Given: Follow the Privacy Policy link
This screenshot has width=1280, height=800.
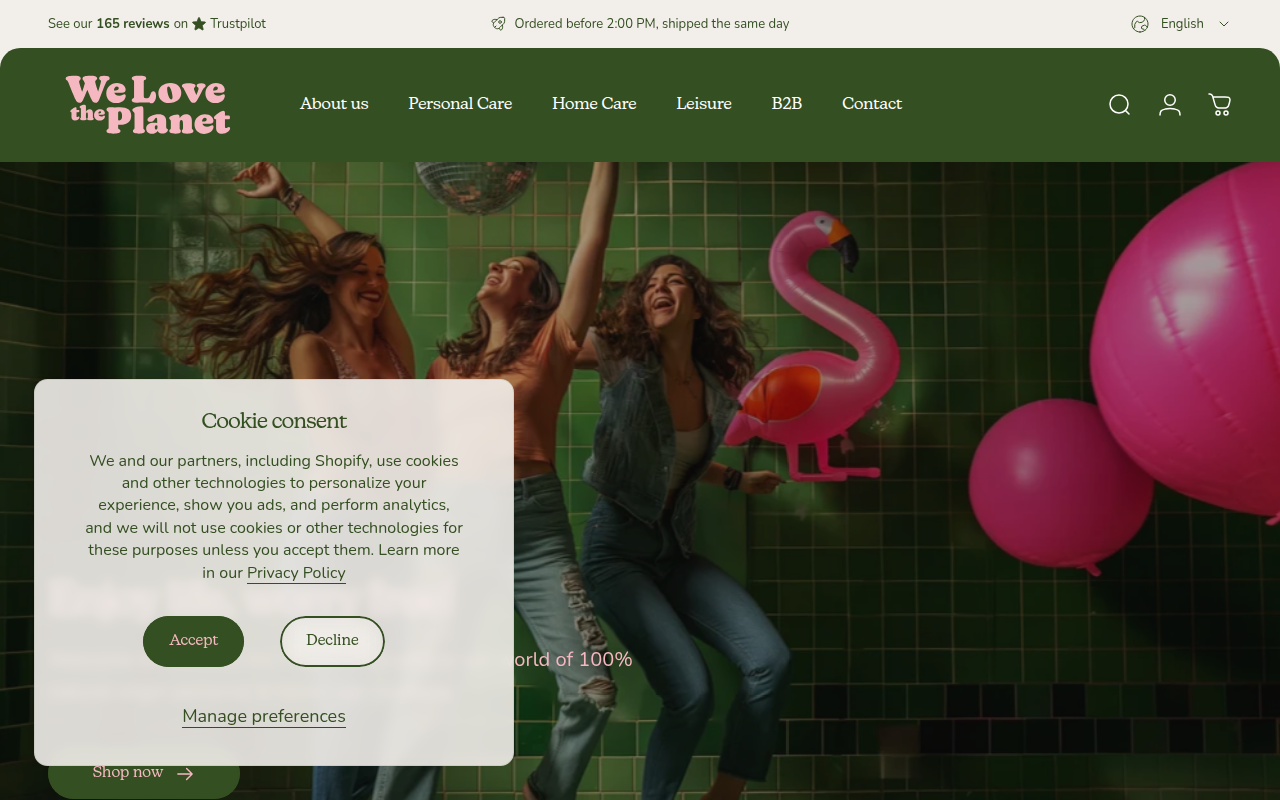Looking at the screenshot, I should tap(296, 573).
